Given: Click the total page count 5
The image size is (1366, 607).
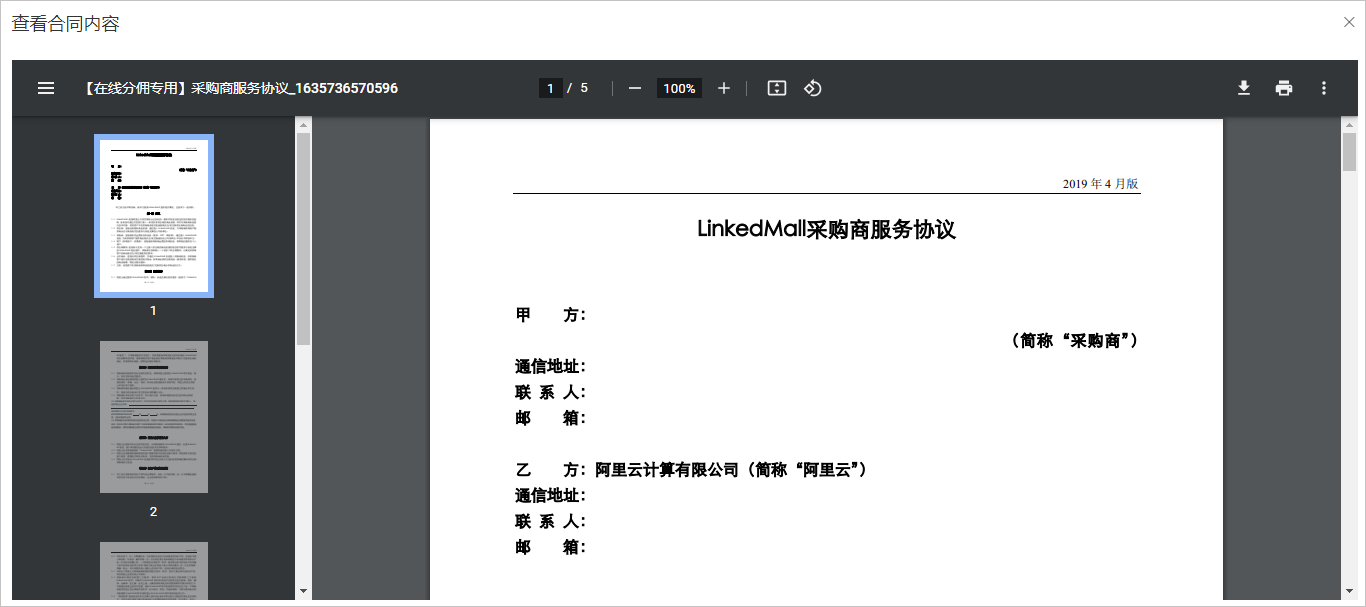Looking at the screenshot, I should point(584,88).
